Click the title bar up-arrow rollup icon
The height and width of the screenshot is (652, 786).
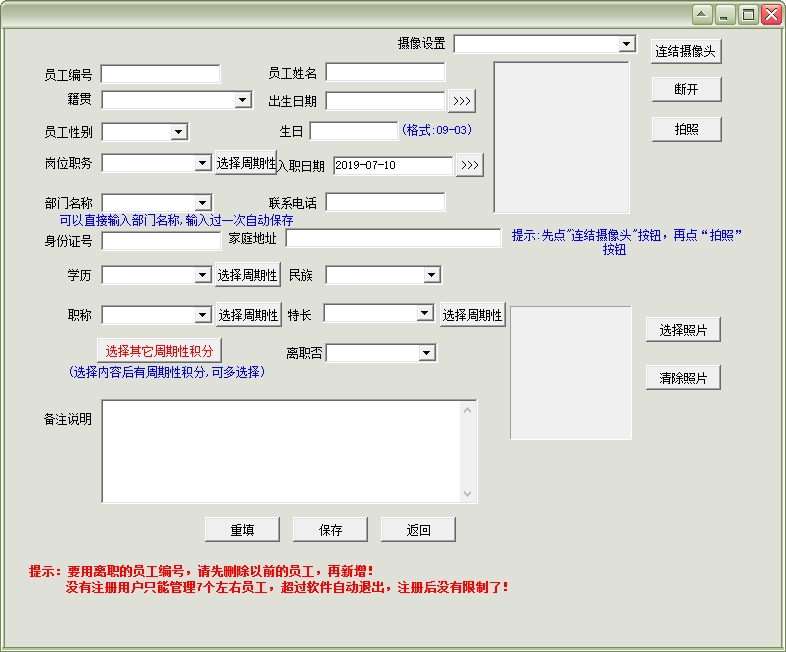tap(702, 15)
